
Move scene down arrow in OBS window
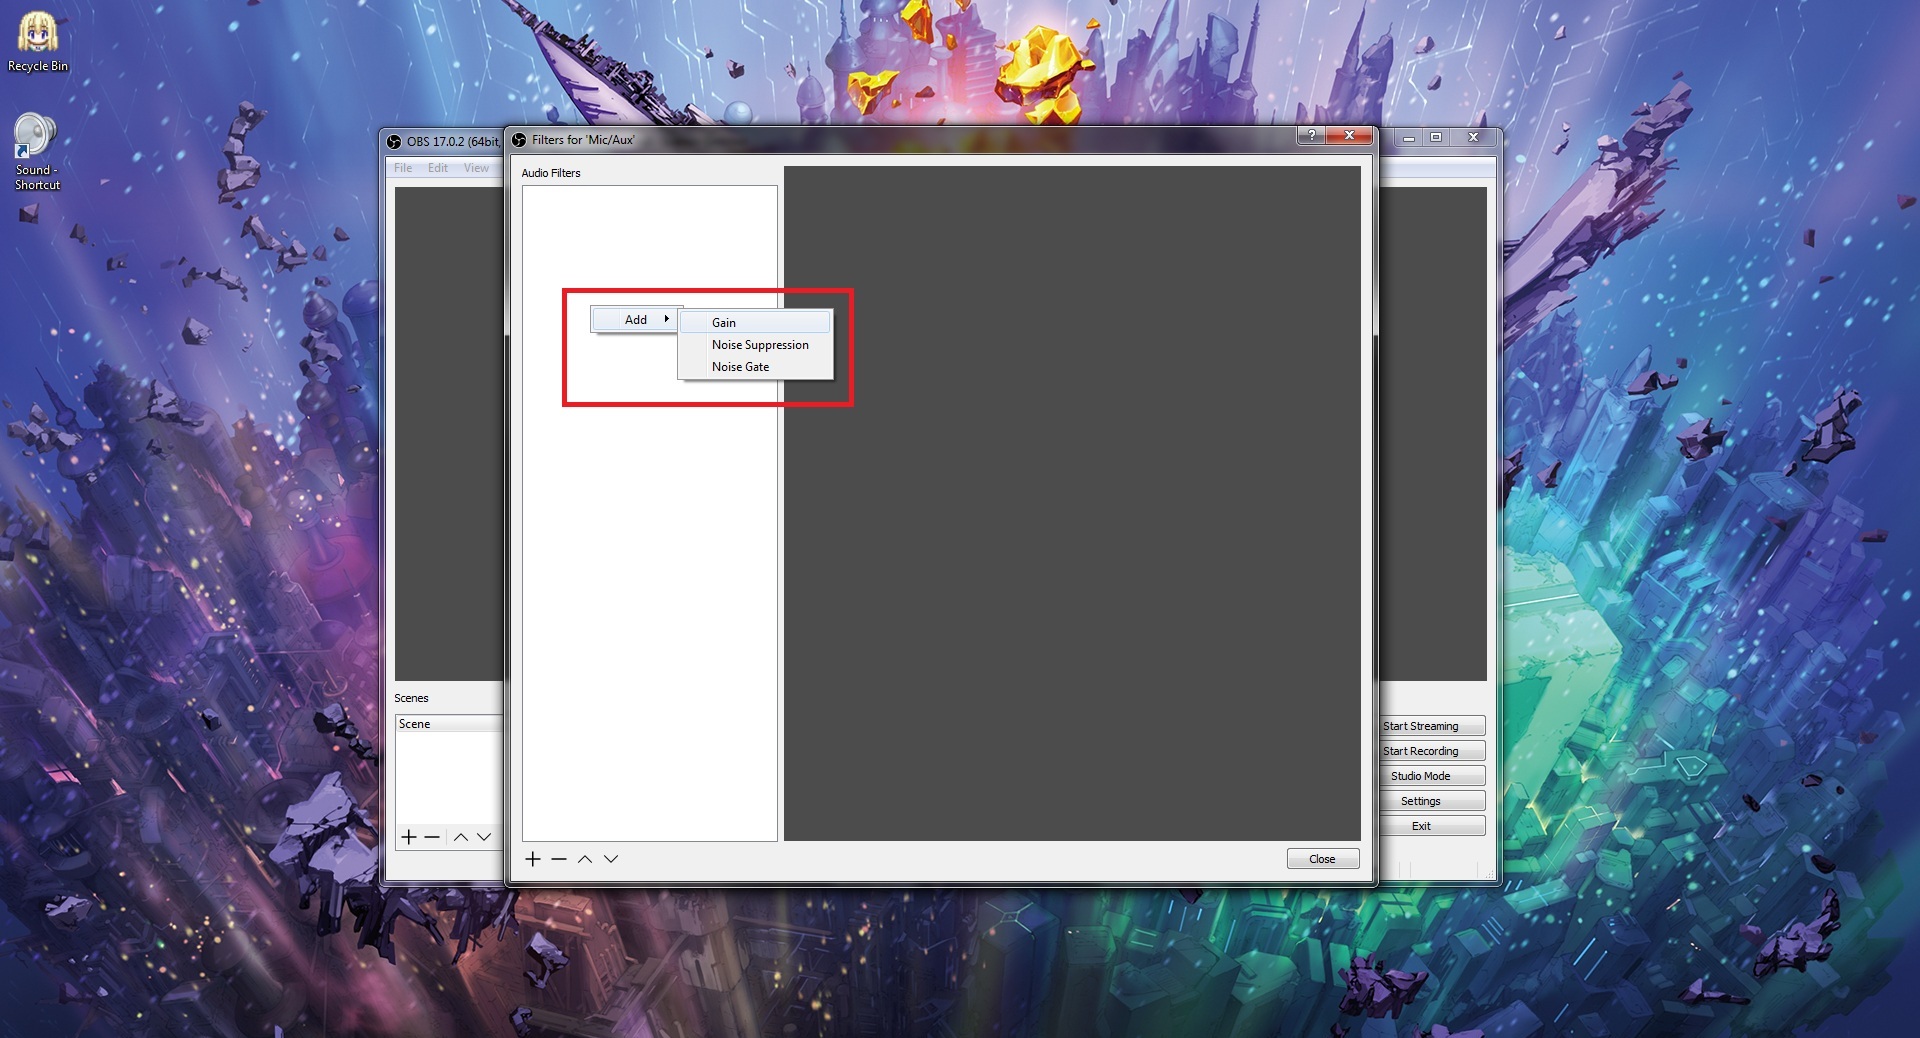pyautogui.click(x=484, y=837)
